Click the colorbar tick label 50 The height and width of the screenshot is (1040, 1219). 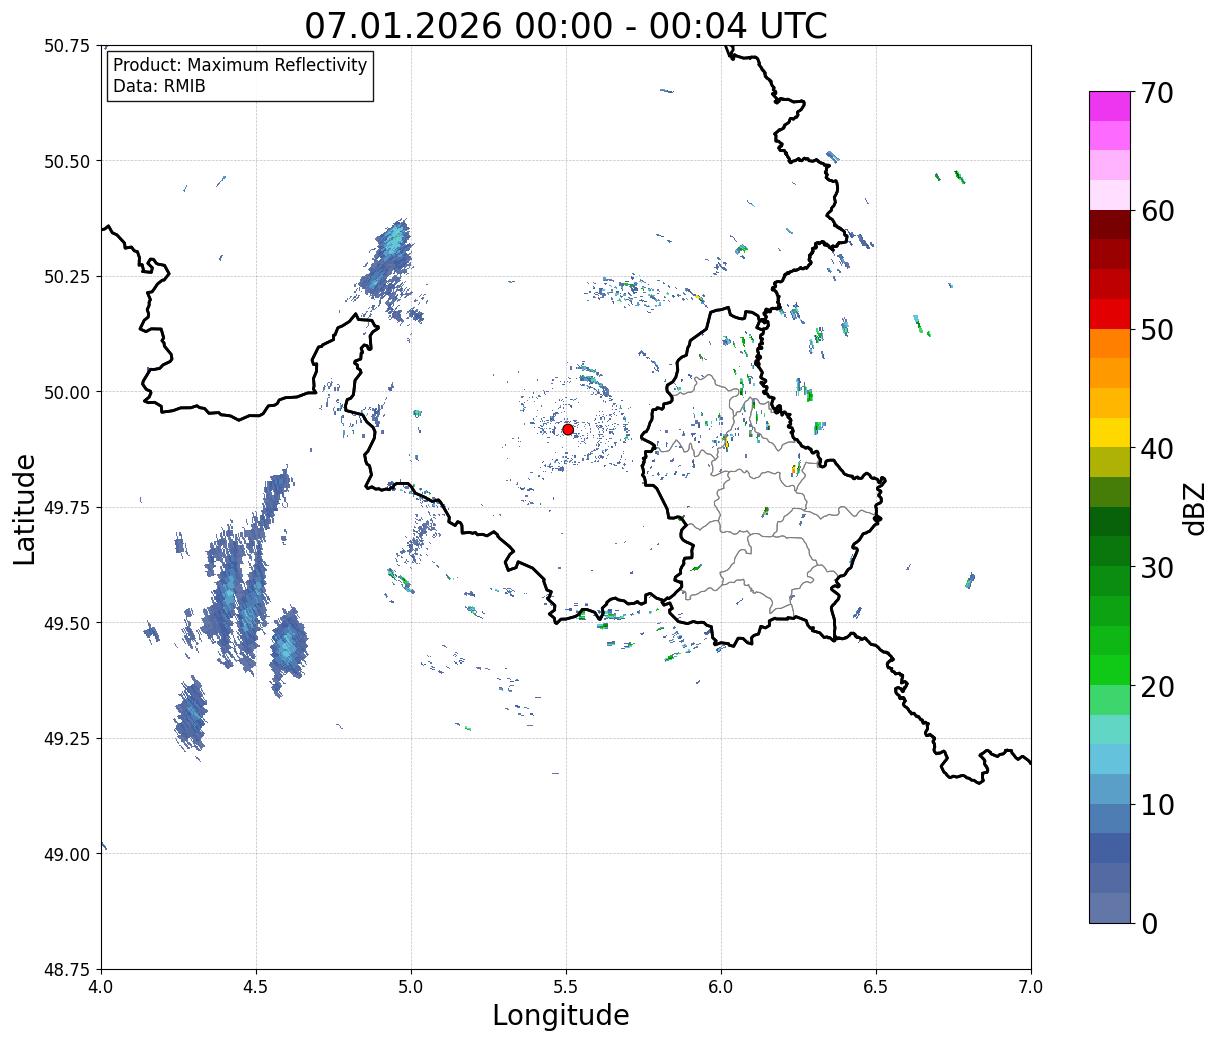[1157, 330]
